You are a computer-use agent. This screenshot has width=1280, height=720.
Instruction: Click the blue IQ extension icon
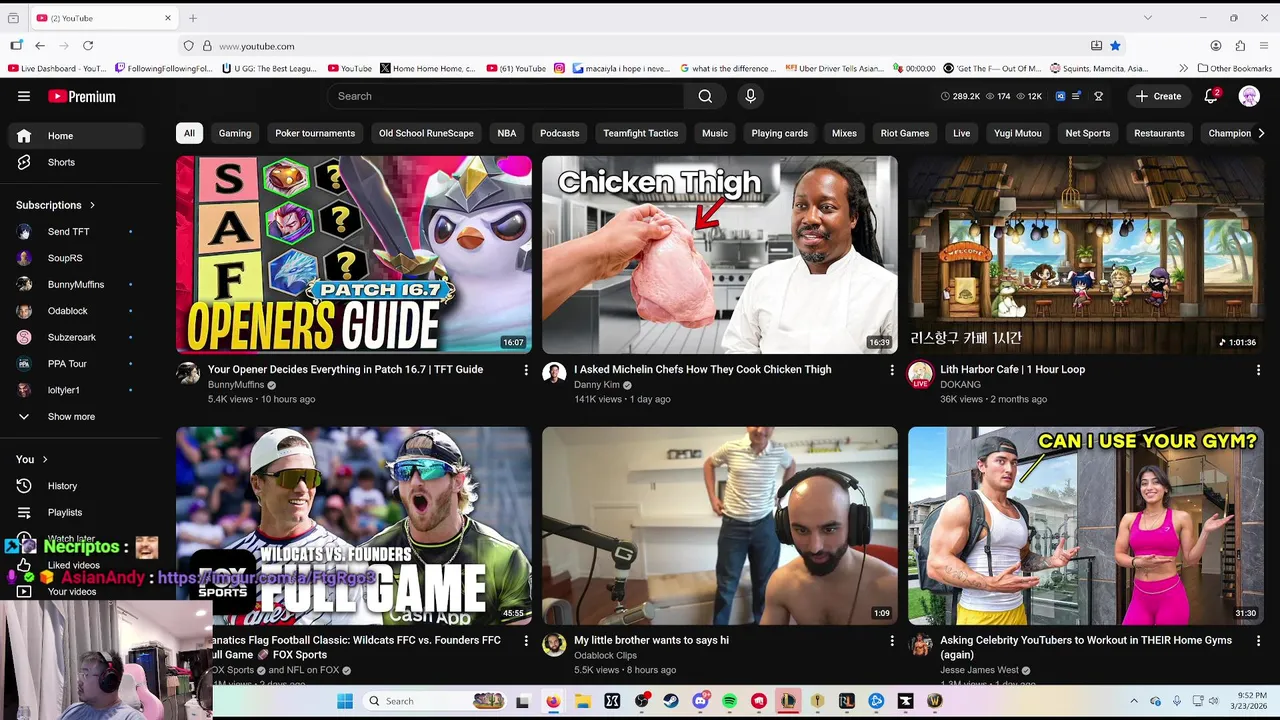coord(1061,96)
